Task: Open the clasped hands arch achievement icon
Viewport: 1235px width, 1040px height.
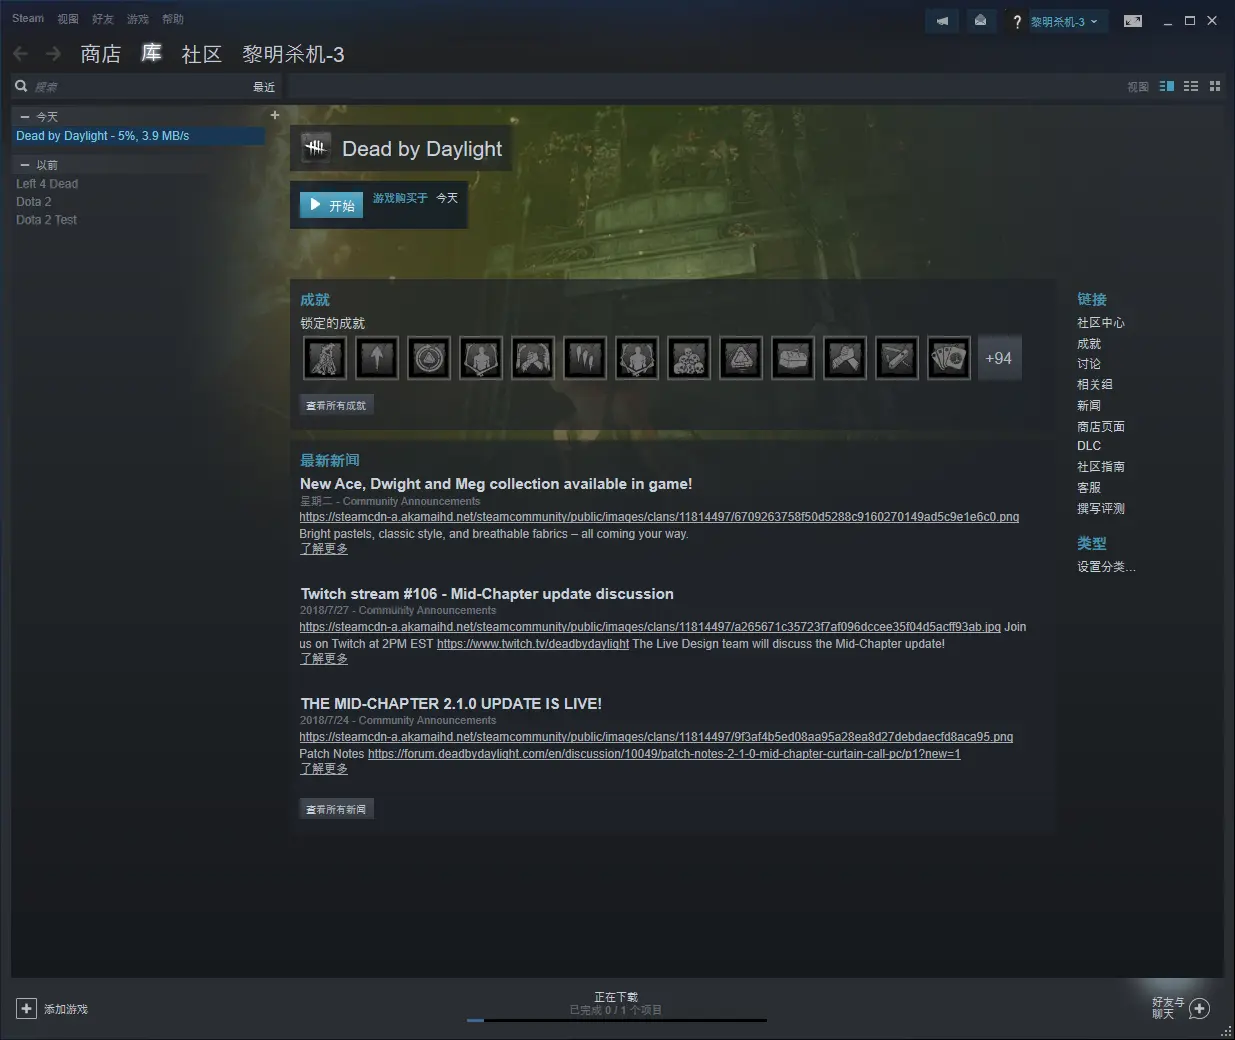Action: click(533, 358)
